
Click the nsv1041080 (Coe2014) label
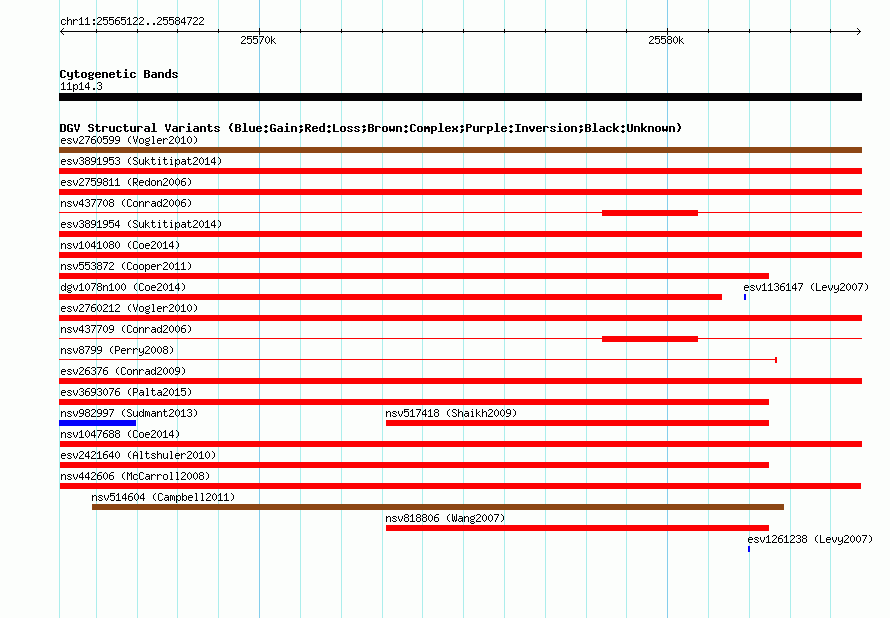click(x=120, y=245)
